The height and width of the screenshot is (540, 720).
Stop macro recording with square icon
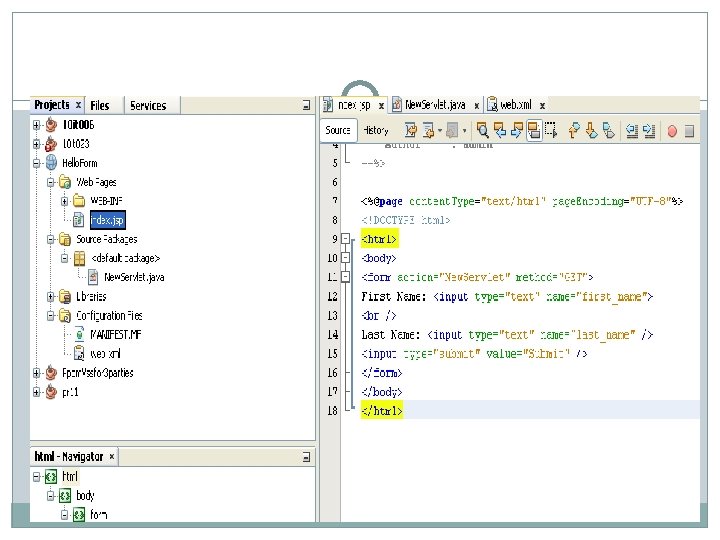[x=690, y=130]
